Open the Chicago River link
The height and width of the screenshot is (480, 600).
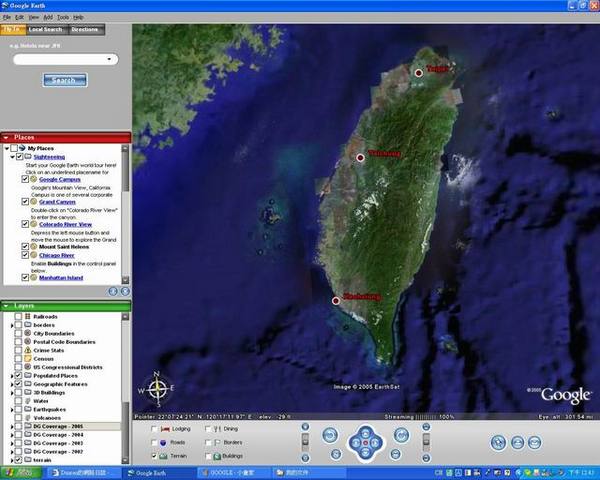[x=57, y=255]
